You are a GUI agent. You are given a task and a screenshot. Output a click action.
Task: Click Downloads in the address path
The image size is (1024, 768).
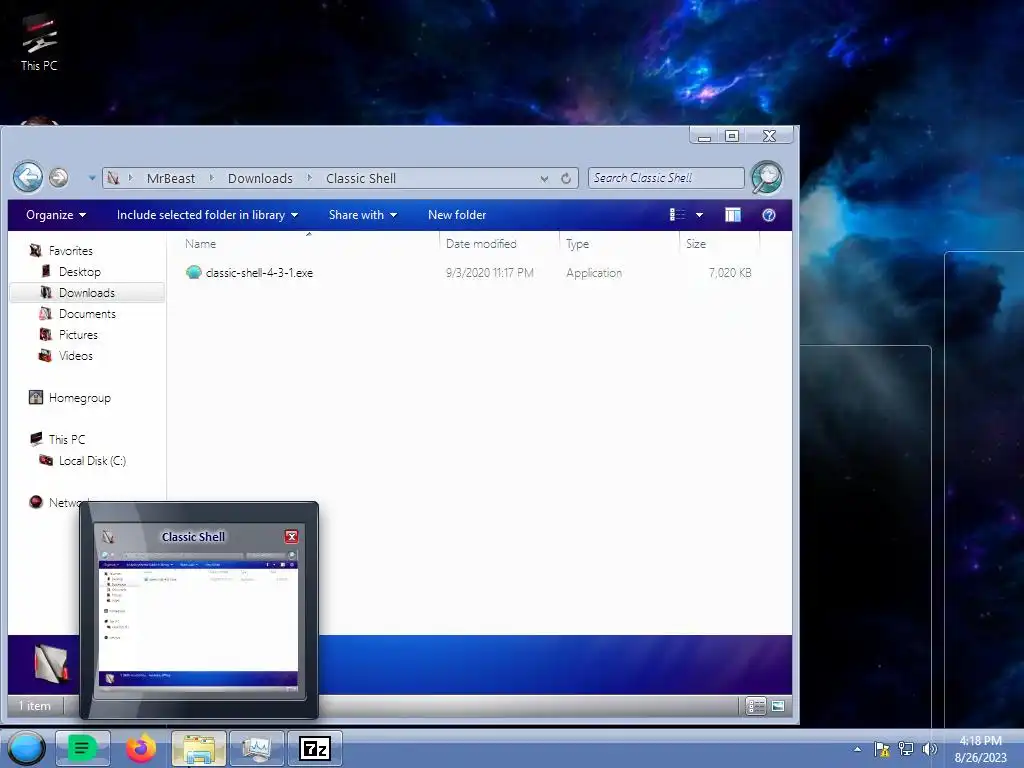pos(260,178)
